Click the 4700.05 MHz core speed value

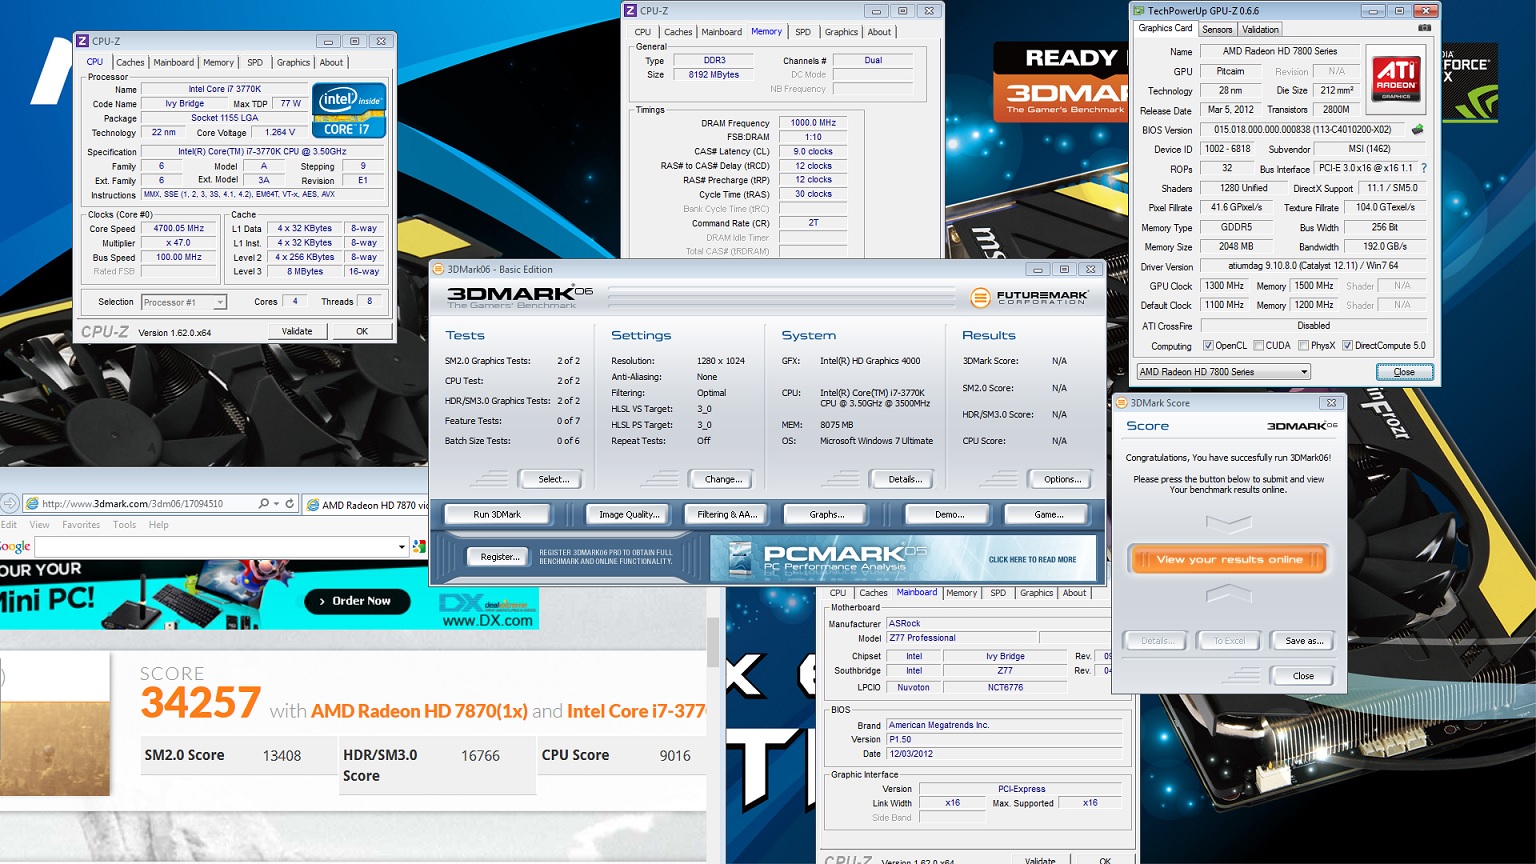[179, 229]
